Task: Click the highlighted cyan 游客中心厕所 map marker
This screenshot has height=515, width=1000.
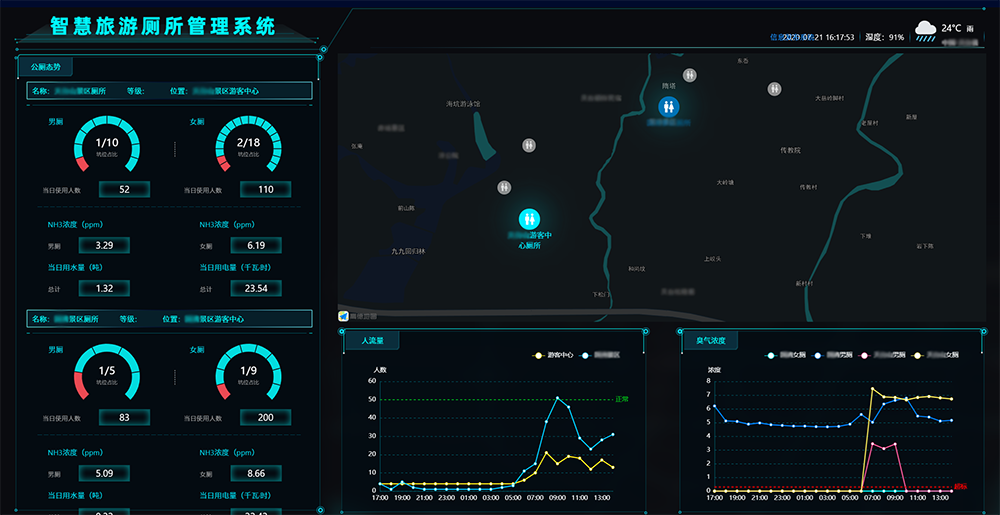Action: [529, 218]
